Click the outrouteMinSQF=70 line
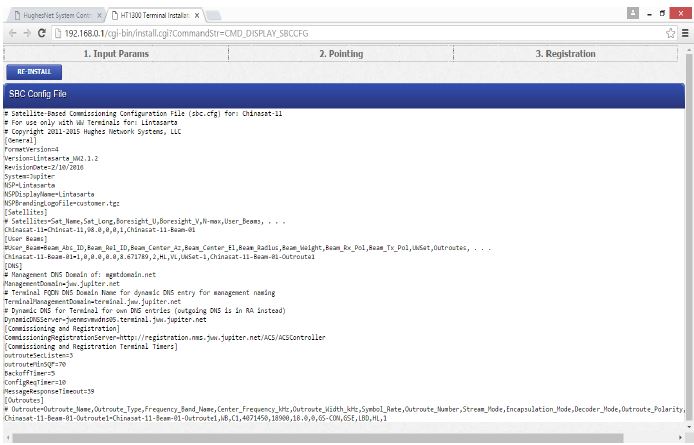 pyautogui.click(x=35, y=364)
